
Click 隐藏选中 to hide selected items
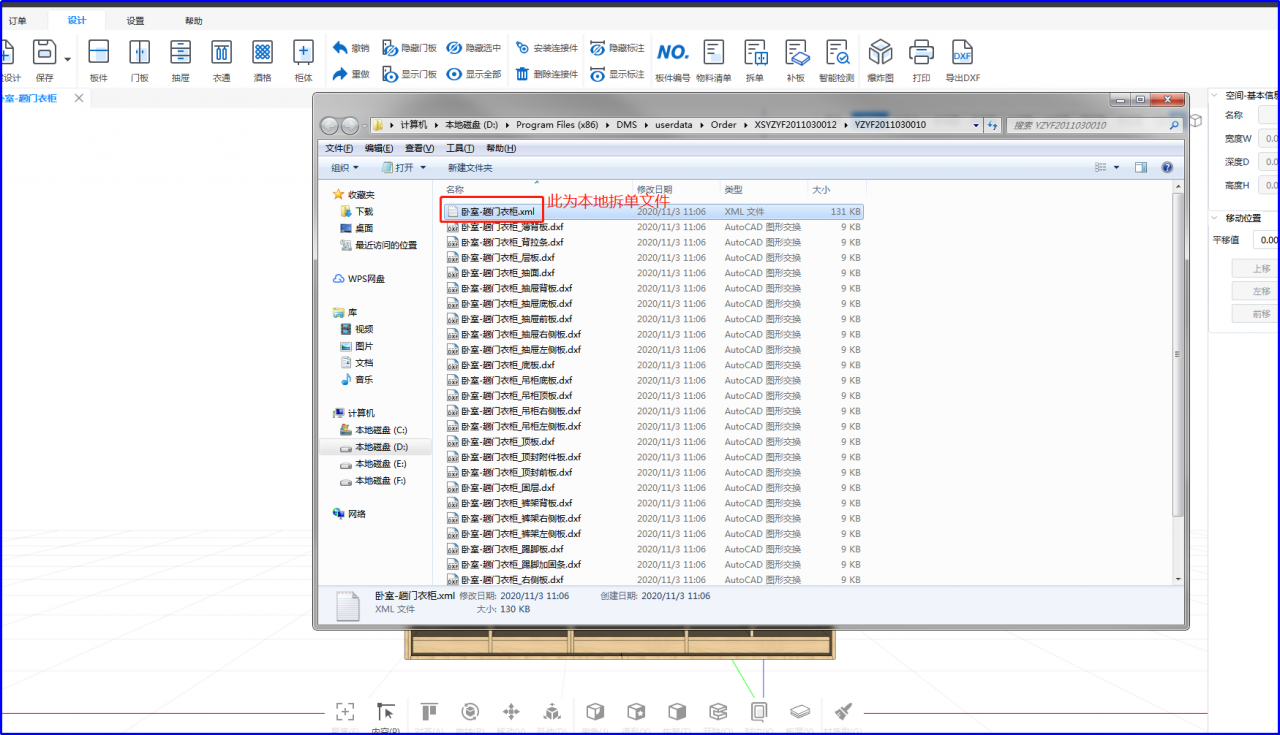(474, 47)
